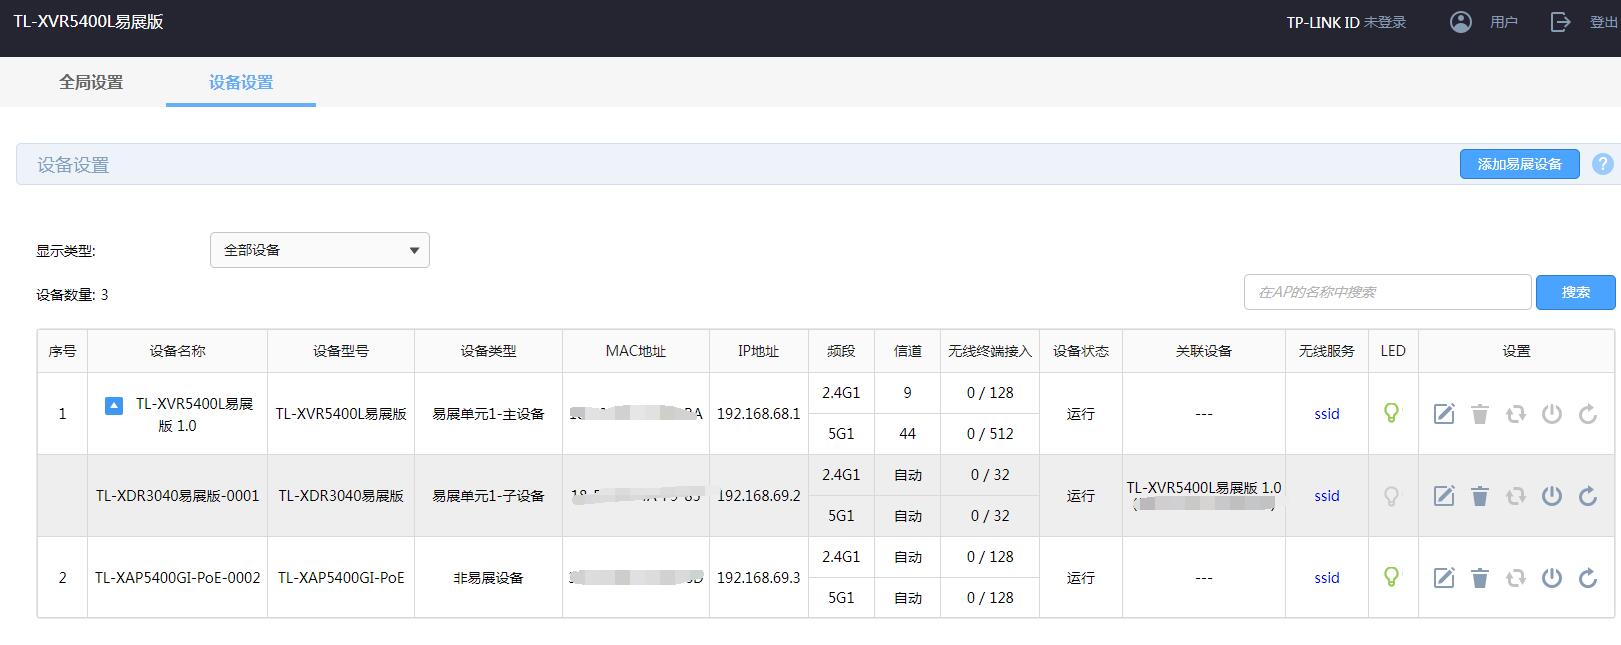Click the TL-XVR5400L易展版 page title
Viewport: 1621px width, 645px height.
88,22
